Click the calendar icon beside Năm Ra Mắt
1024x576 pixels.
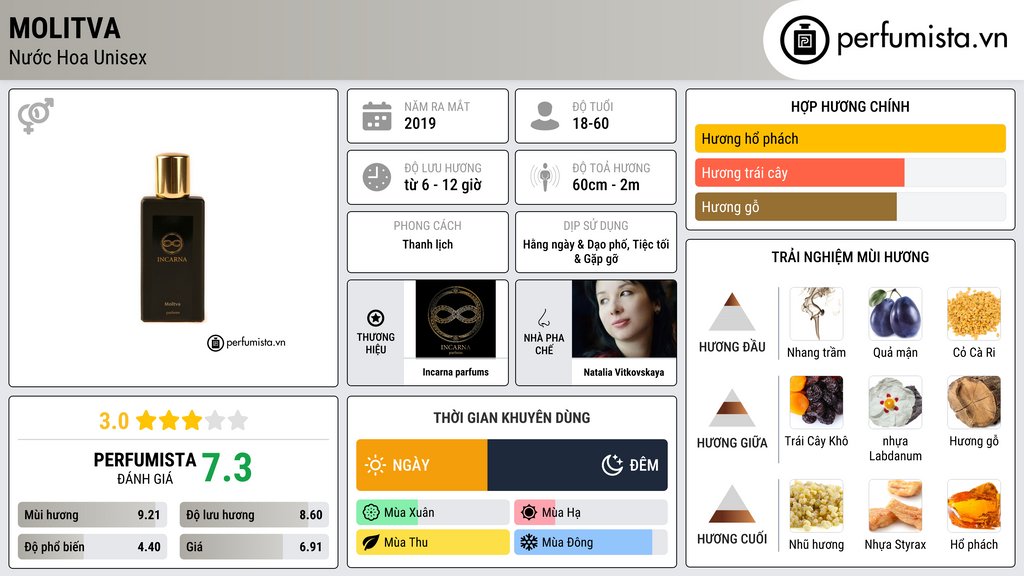coord(377,116)
